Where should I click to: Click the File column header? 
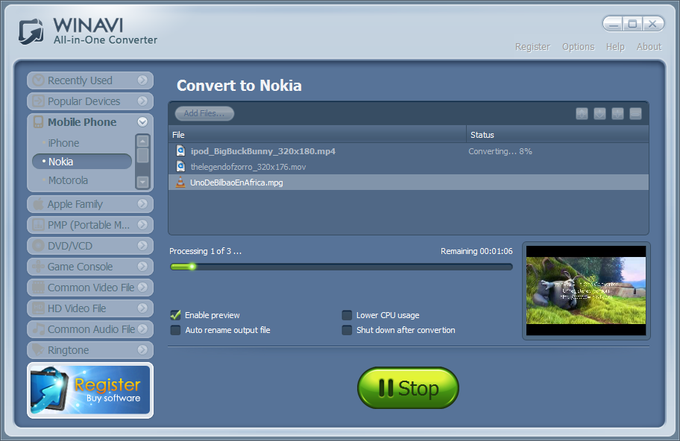coord(317,135)
